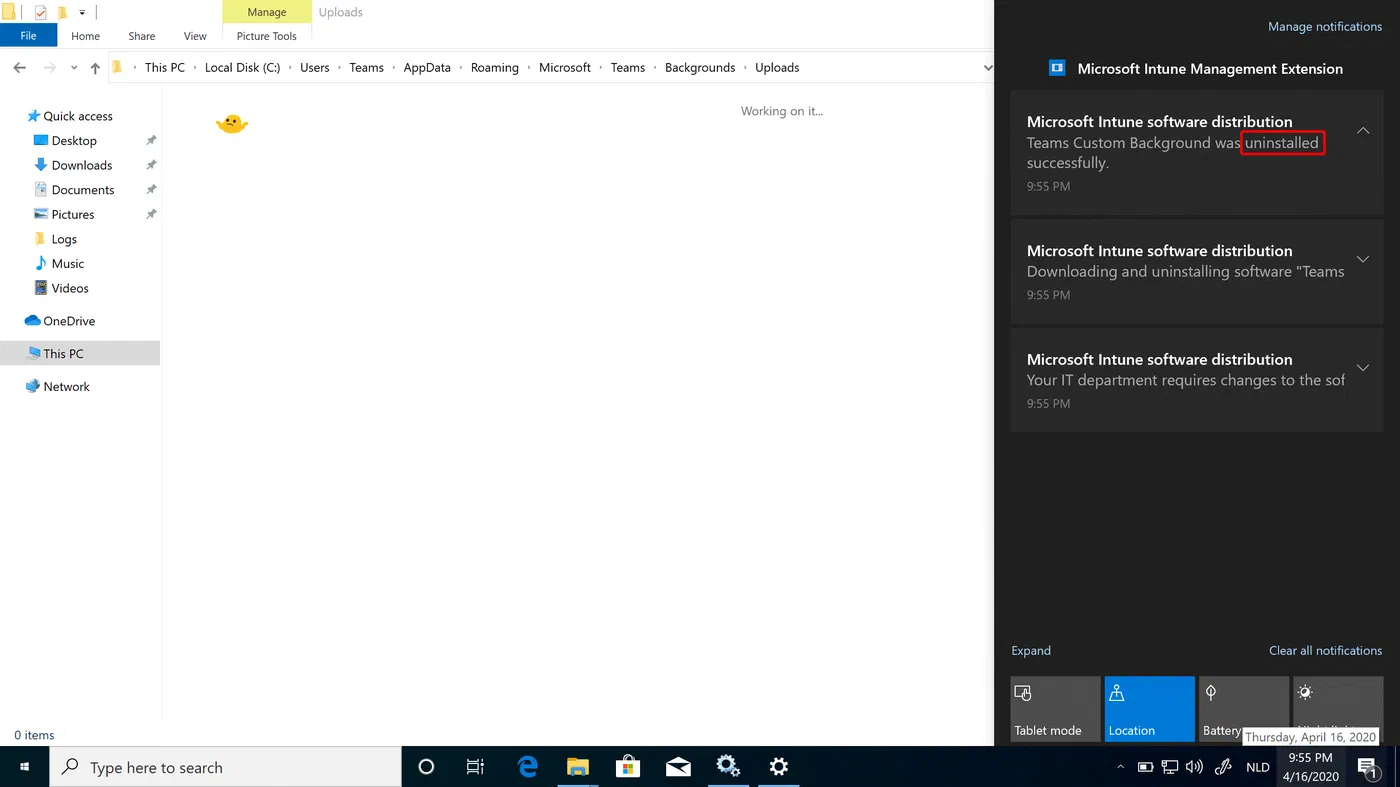Click the 0 items status text

coord(34,735)
